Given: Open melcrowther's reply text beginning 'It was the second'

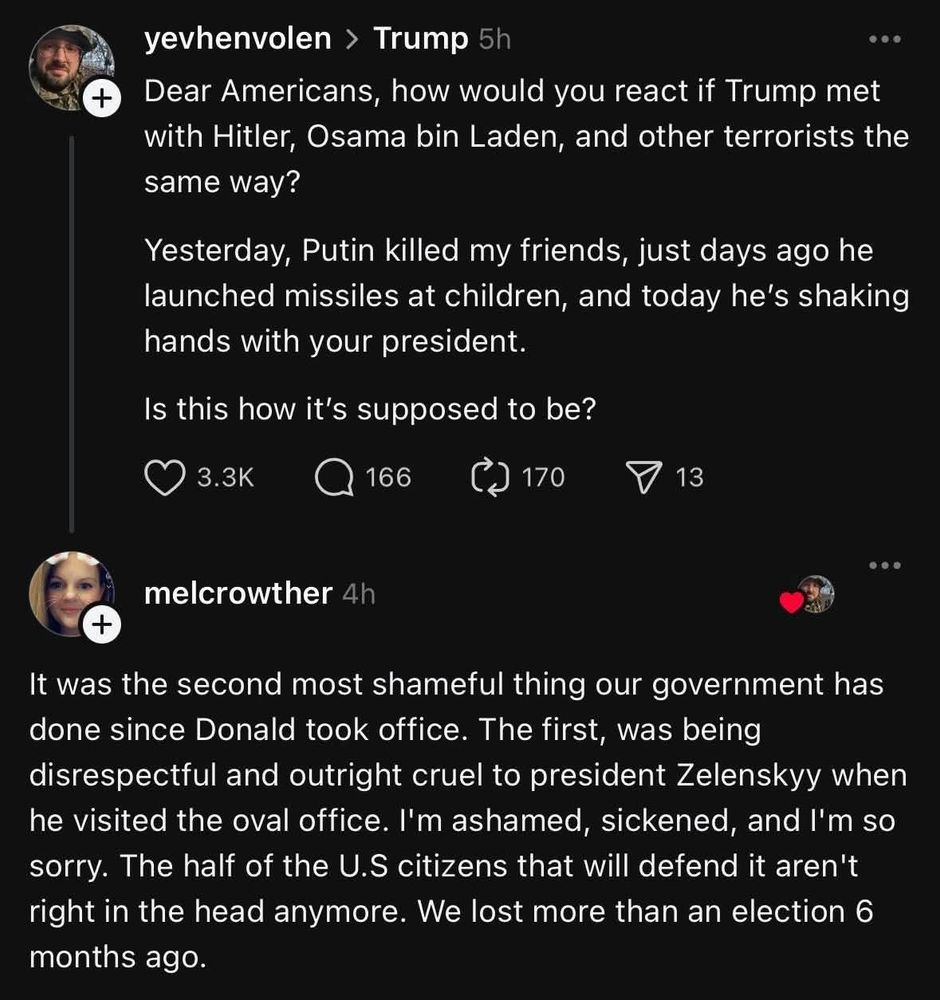Looking at the screenshot, I should coord(468,820).
